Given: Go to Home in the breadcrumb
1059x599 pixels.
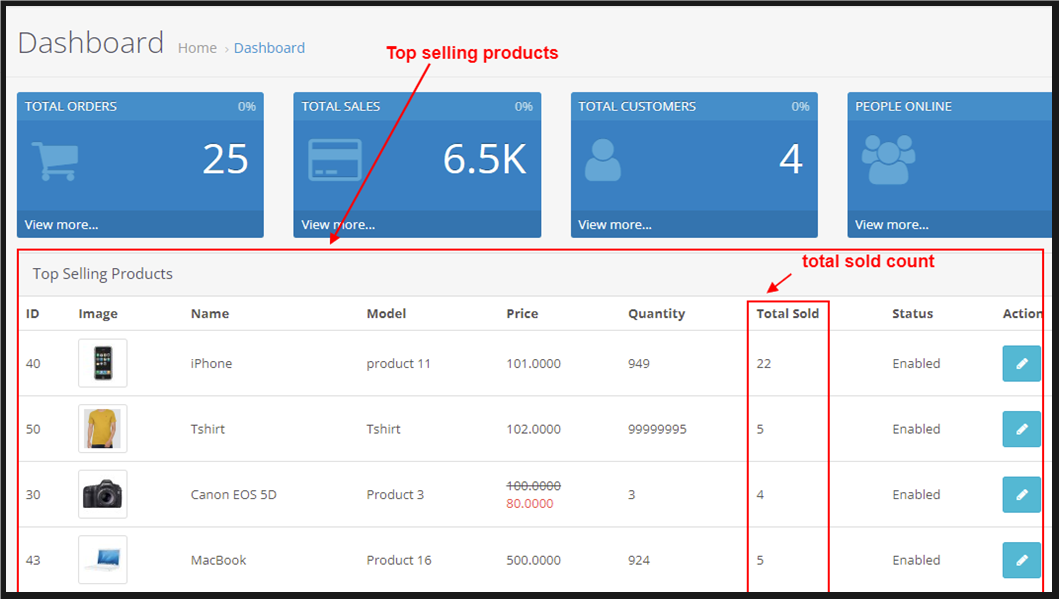Looking at the screenshot, I should click(197, 48).
